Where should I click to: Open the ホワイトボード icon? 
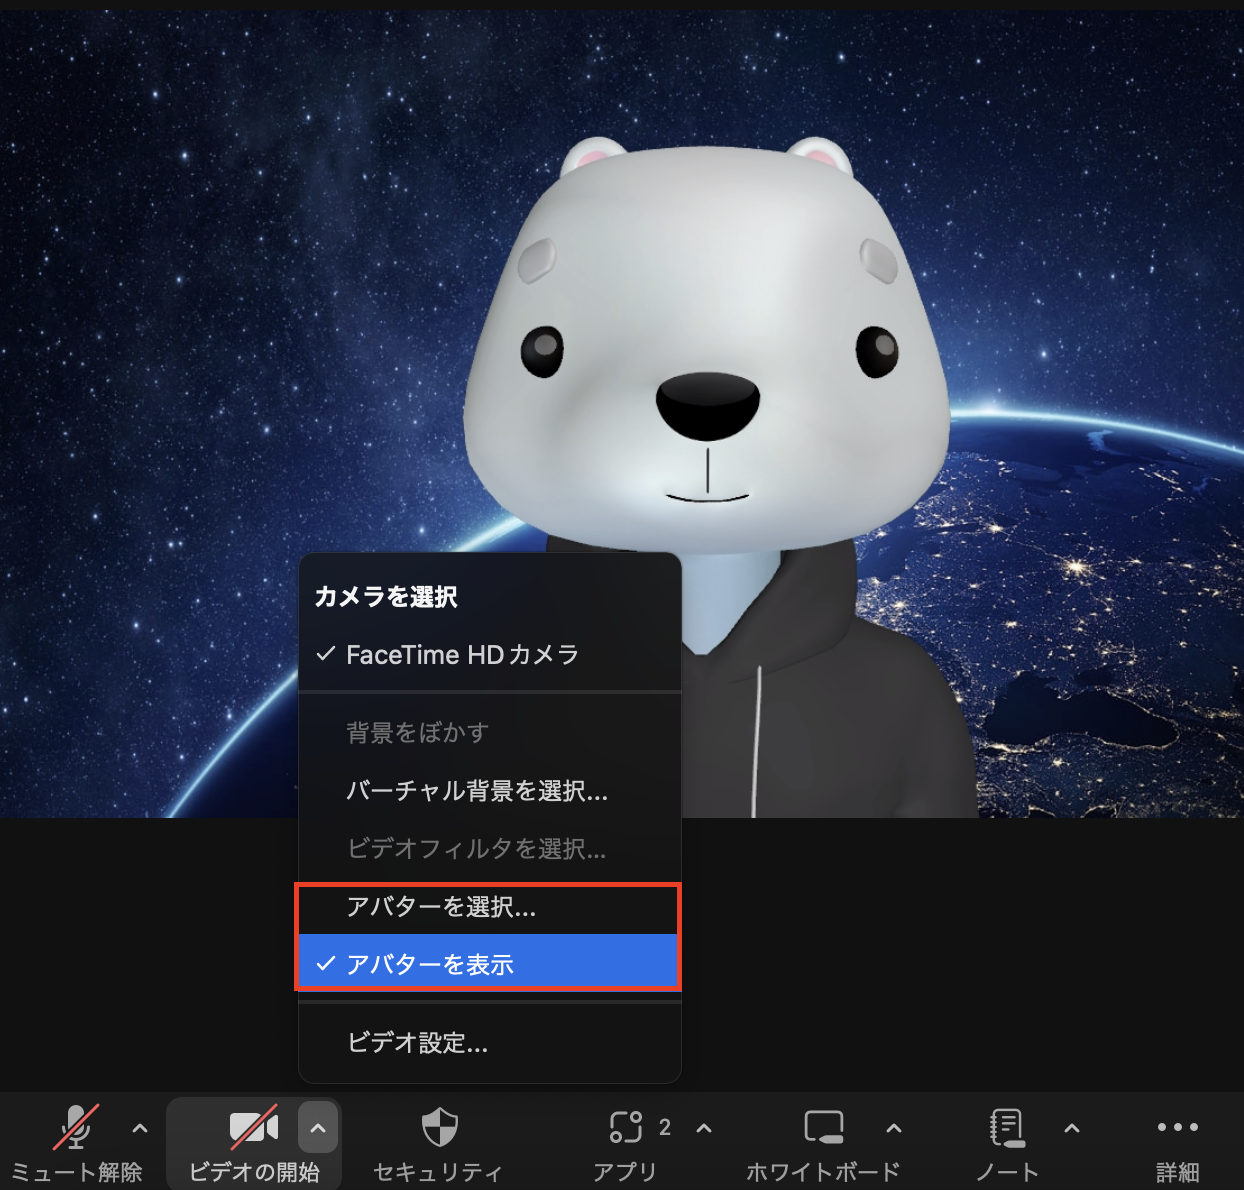pyautogui.click(x=824, y=1127)
